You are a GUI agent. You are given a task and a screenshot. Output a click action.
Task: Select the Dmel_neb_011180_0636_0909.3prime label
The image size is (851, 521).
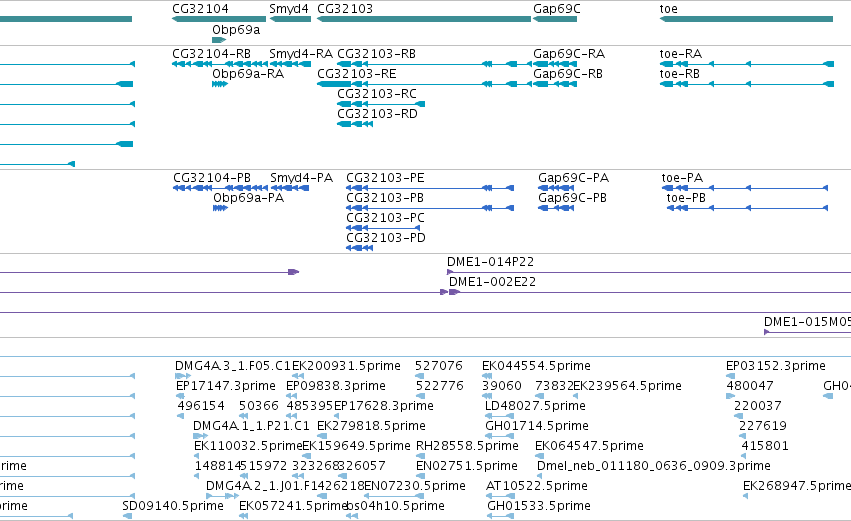653,466
